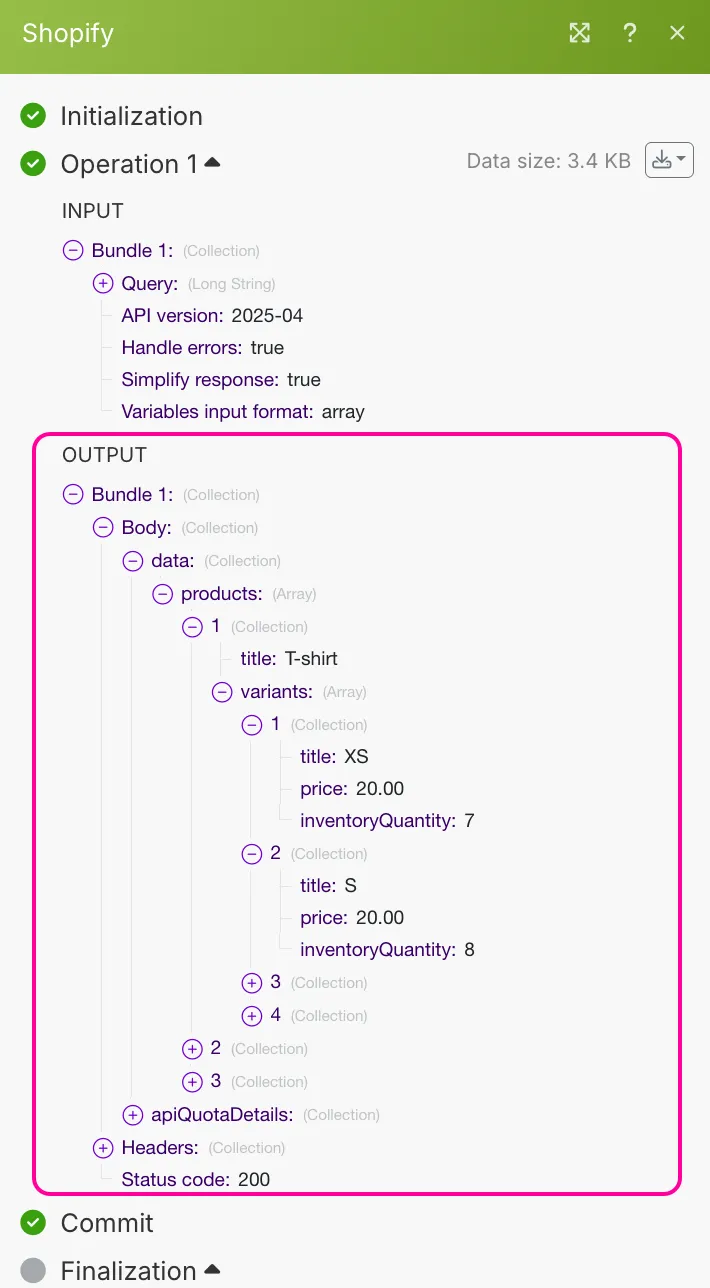Expand the Headers collection
Viewport: 710px width, 1288px height.
tap(103, 1147)
